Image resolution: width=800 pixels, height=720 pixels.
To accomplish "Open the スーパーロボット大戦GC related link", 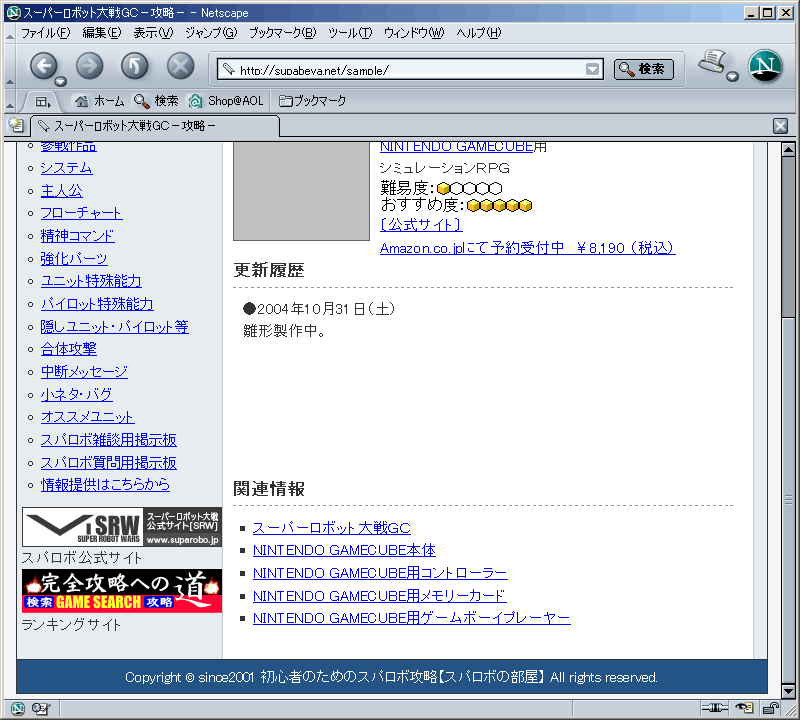I will [x=332, y=528].
